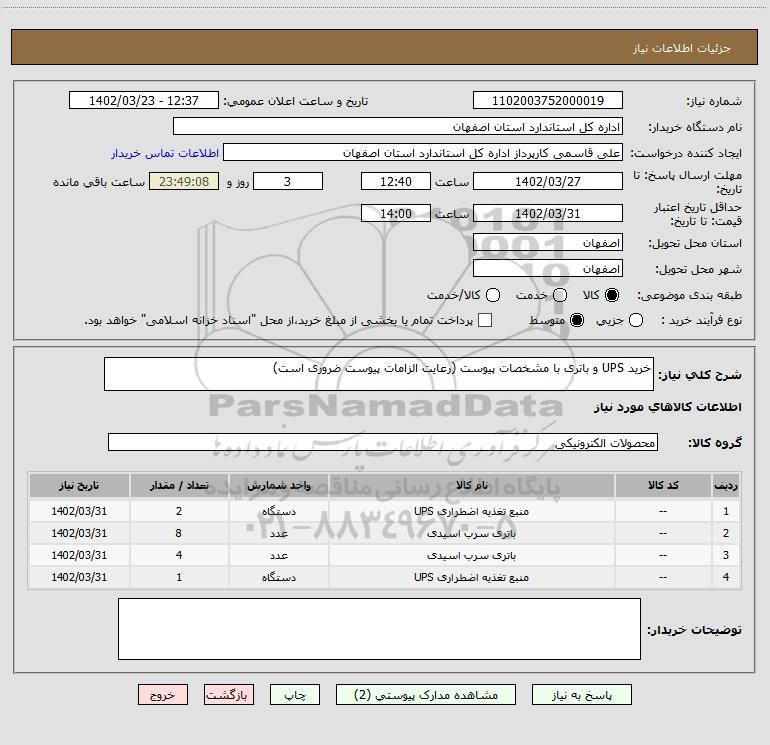The image size is (770, 745).
Task: Click quantity 1 in row 4
Action: point(179,578)
